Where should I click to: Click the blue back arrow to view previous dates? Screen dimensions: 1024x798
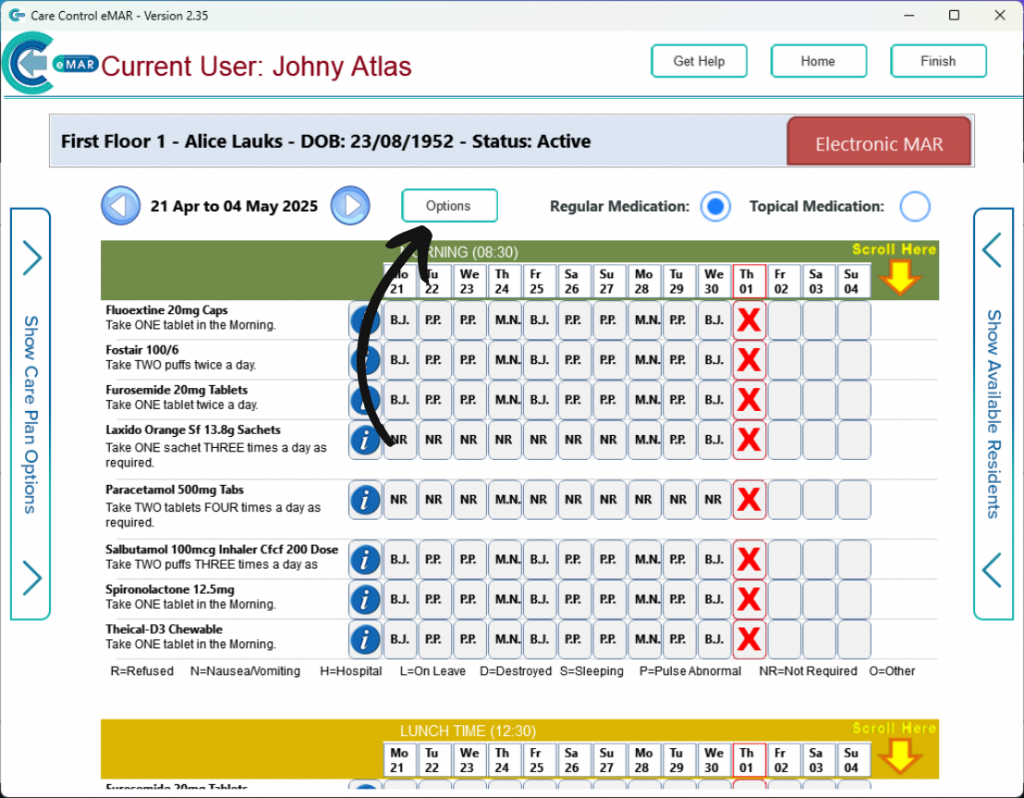click(120, 205)
